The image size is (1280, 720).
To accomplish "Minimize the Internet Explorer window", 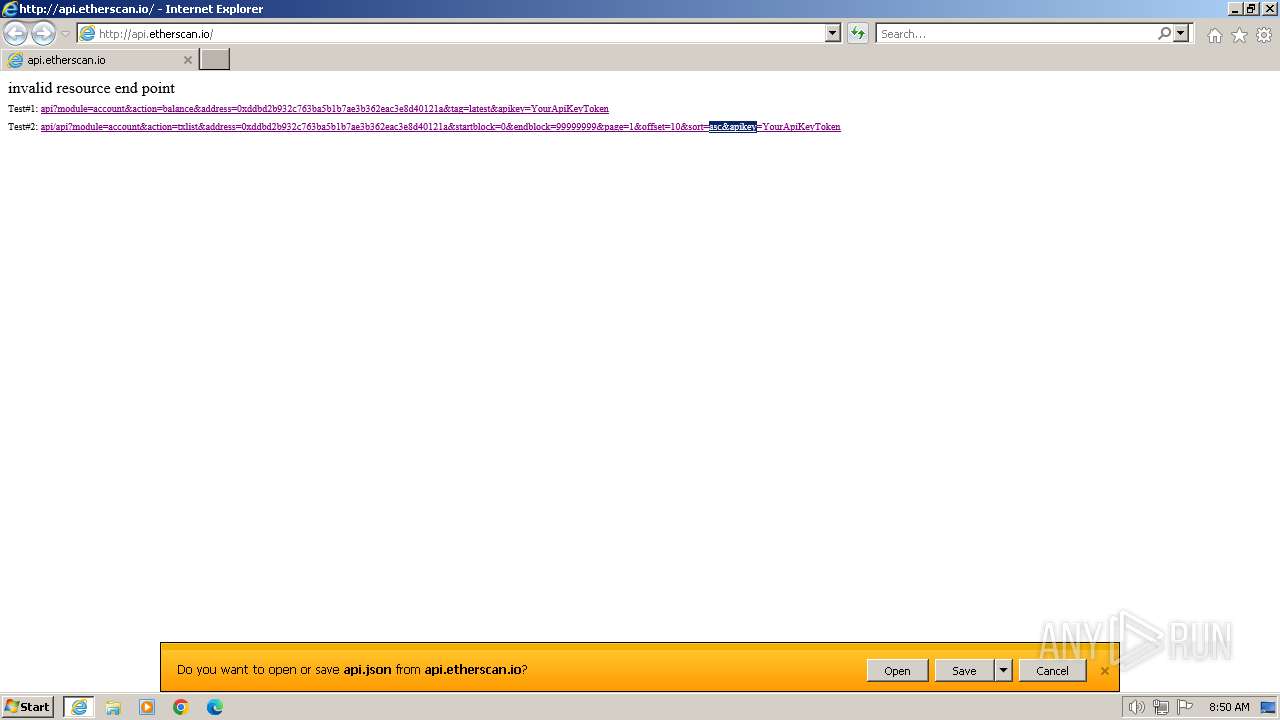I will click(1235, 9).
